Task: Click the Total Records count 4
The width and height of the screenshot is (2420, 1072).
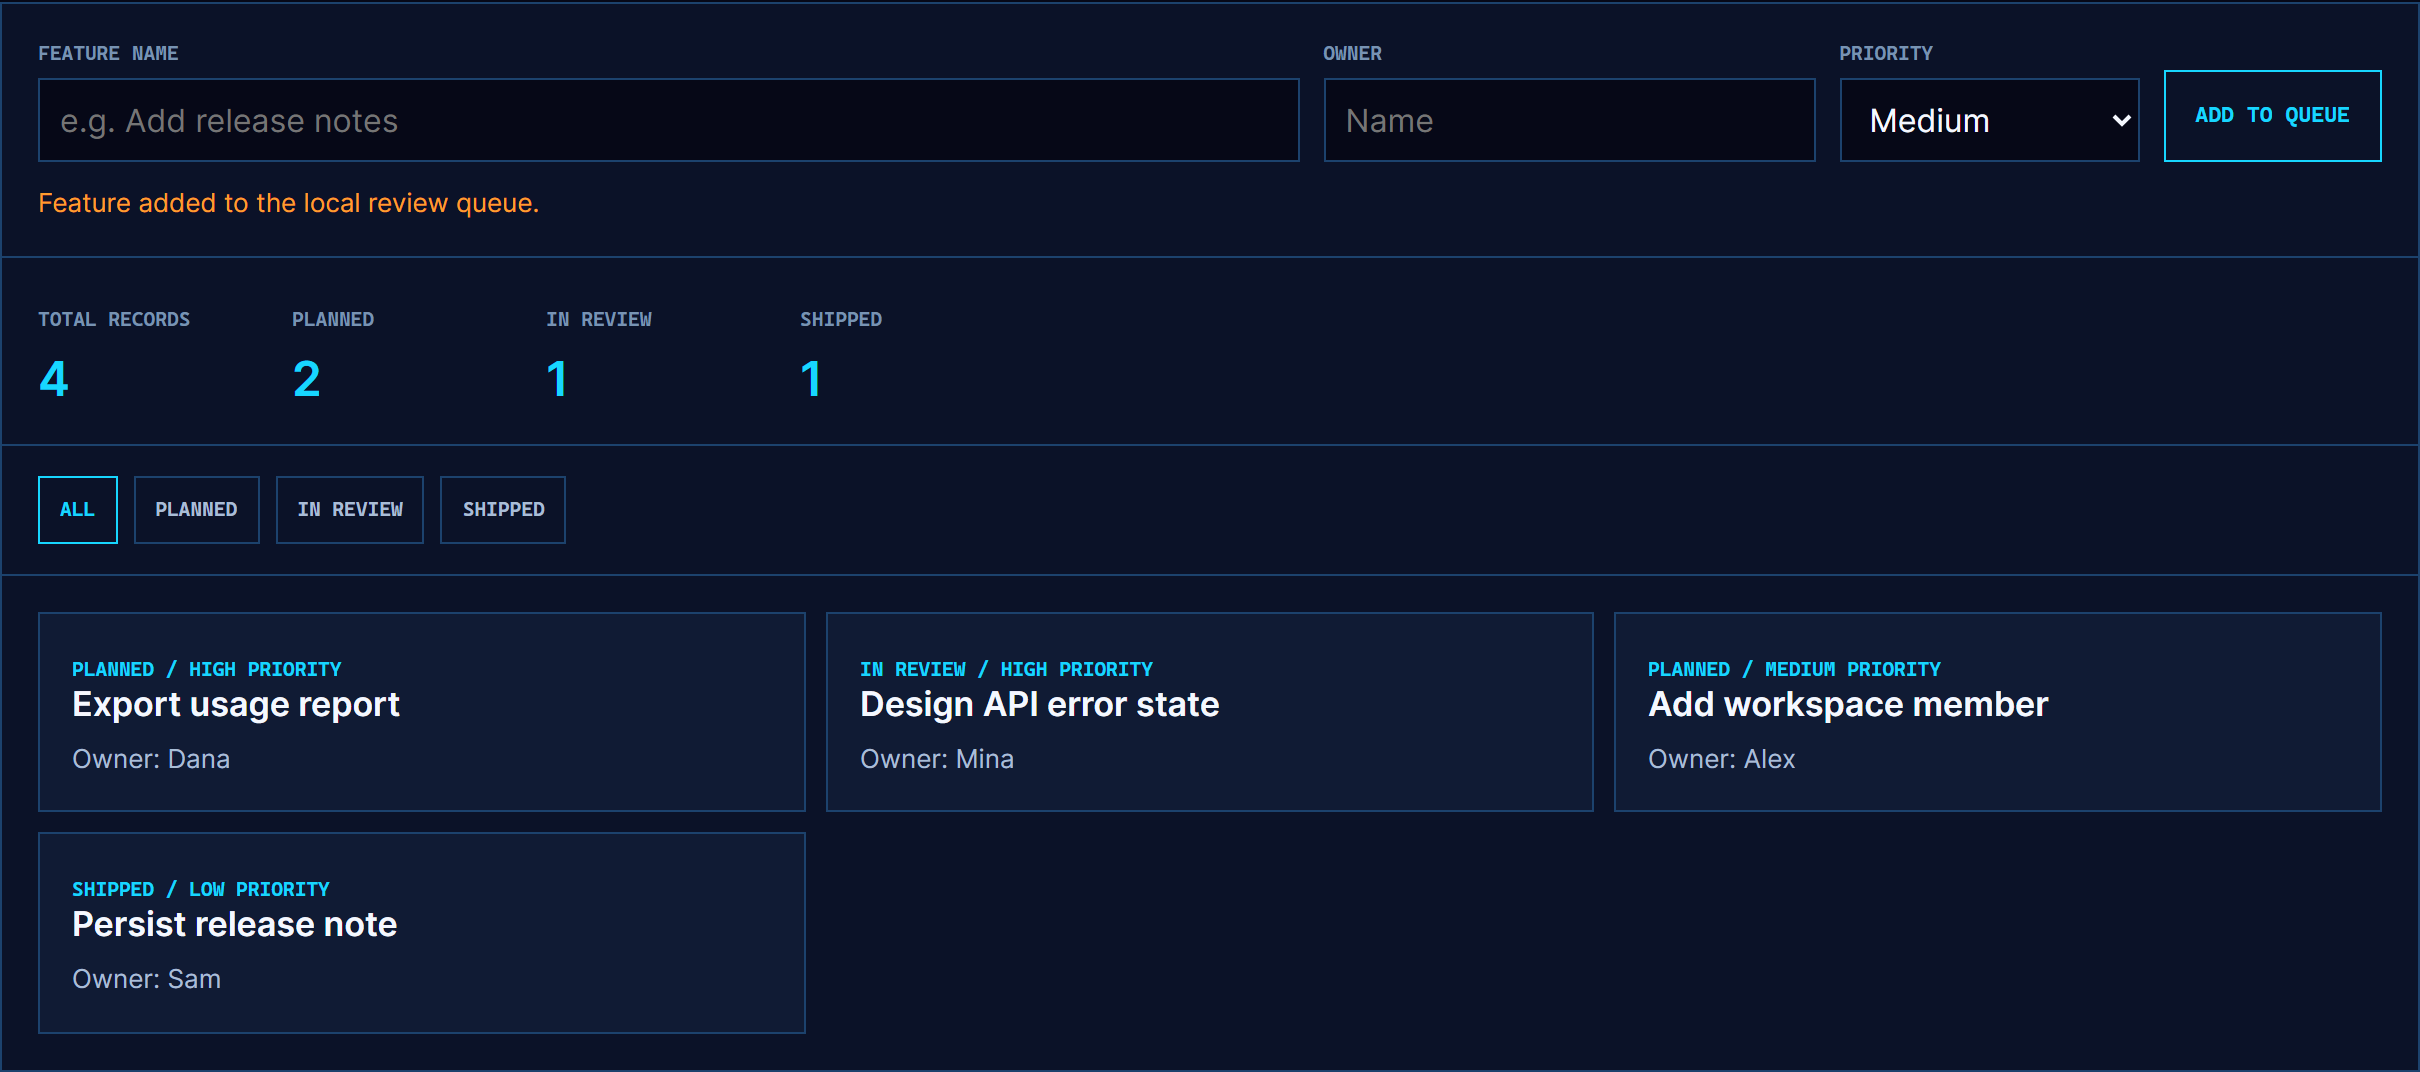Action: click(54, 379)
